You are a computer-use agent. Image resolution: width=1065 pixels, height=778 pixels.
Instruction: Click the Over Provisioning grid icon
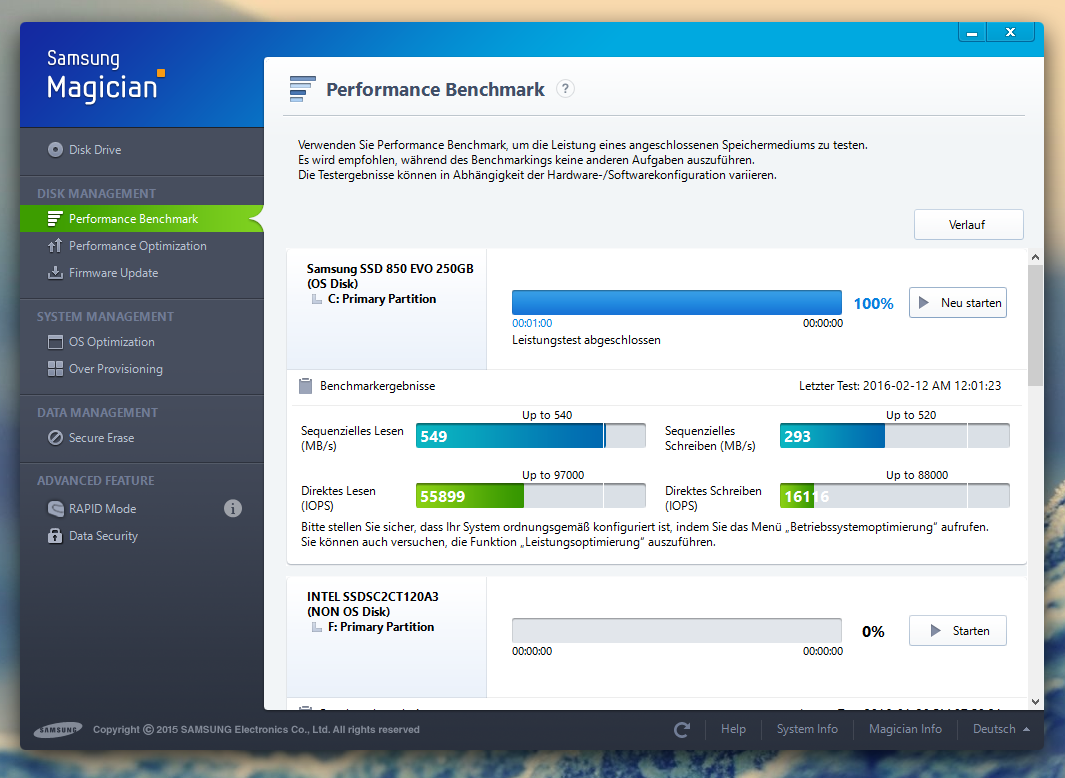pos(55,369)
